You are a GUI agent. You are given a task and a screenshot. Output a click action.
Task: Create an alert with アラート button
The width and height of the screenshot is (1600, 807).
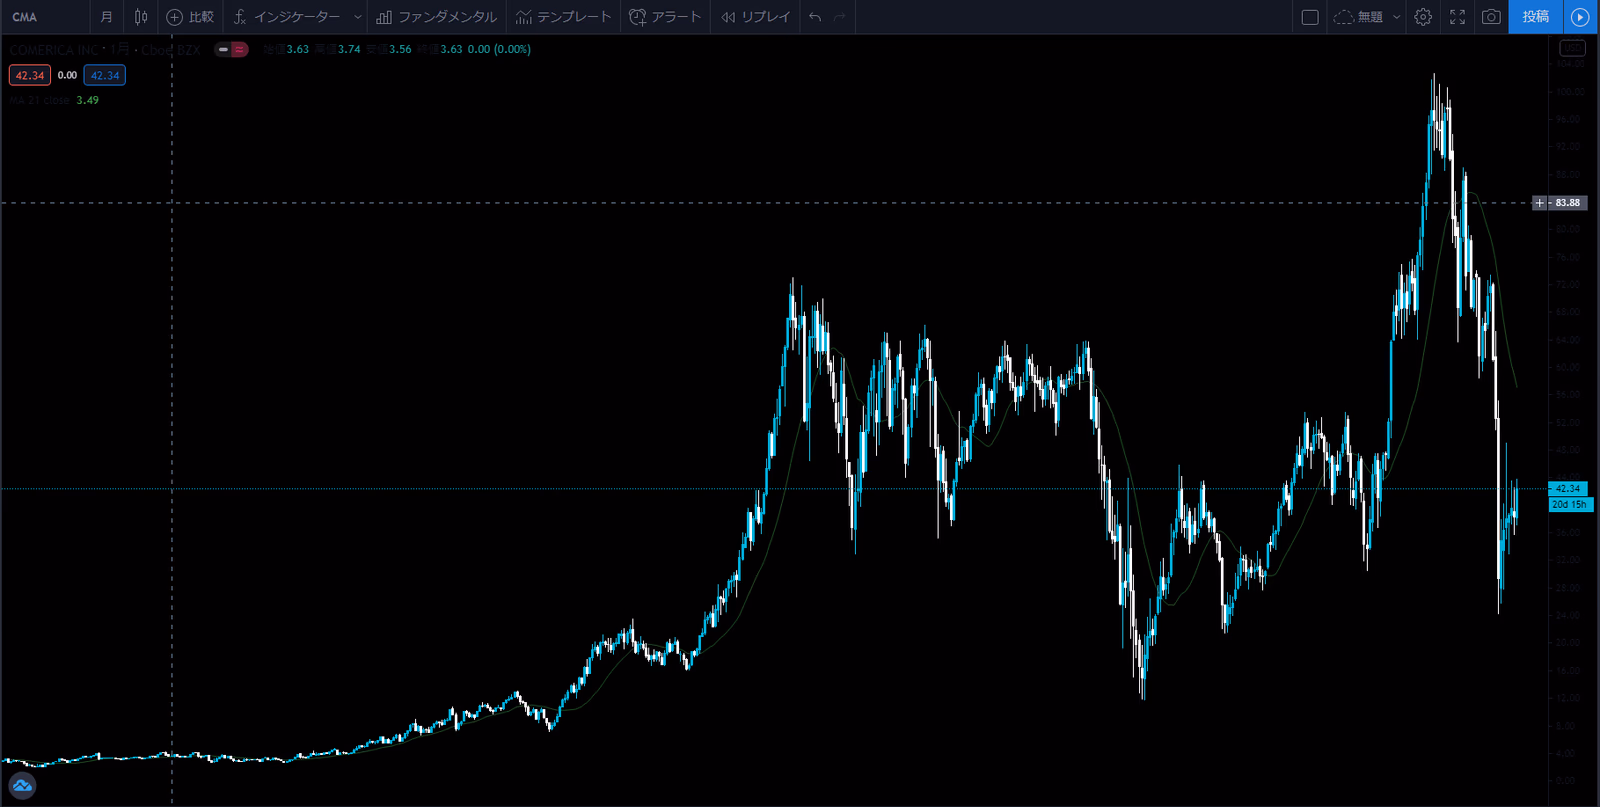click(x=665, y=17)
